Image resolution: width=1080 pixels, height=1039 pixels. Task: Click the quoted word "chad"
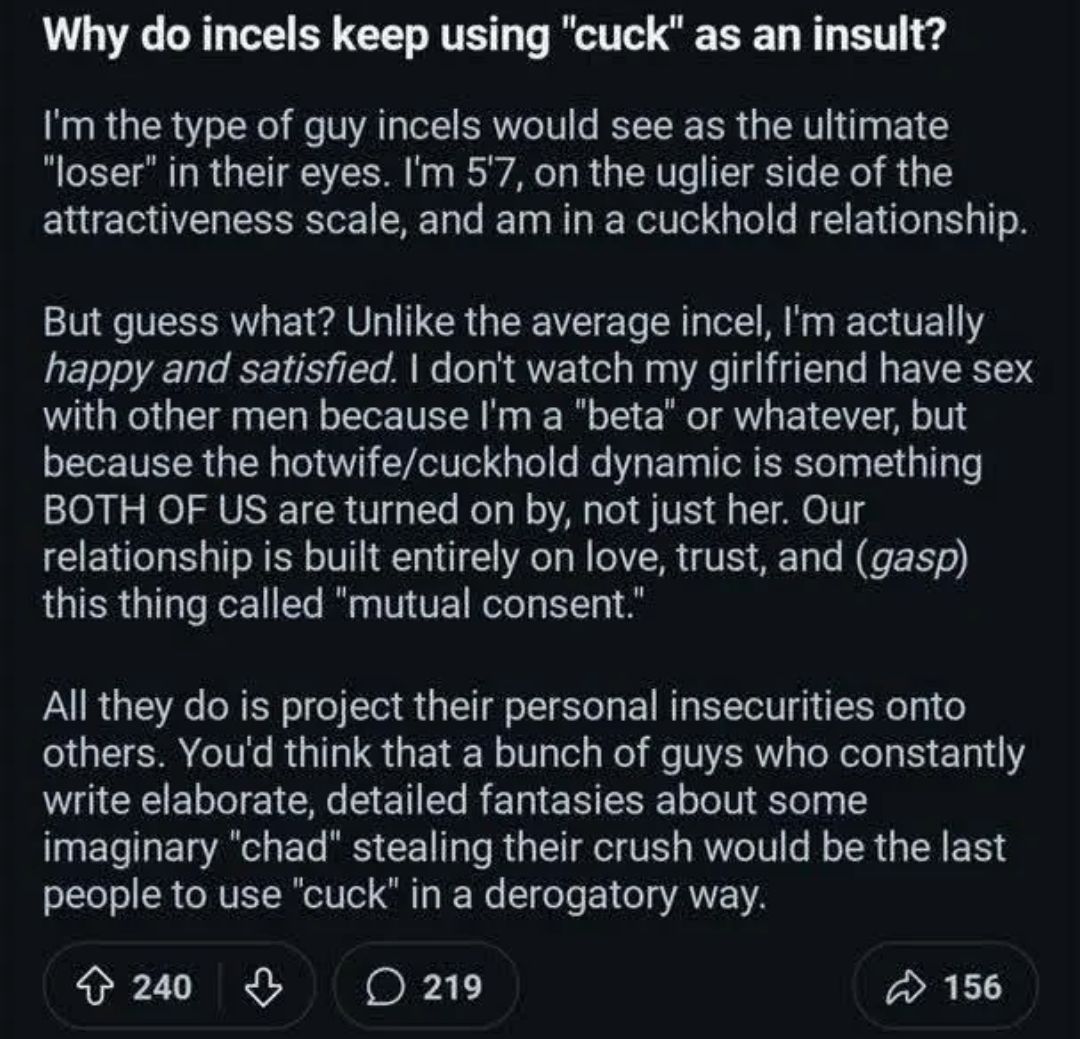tap(290, 848)
